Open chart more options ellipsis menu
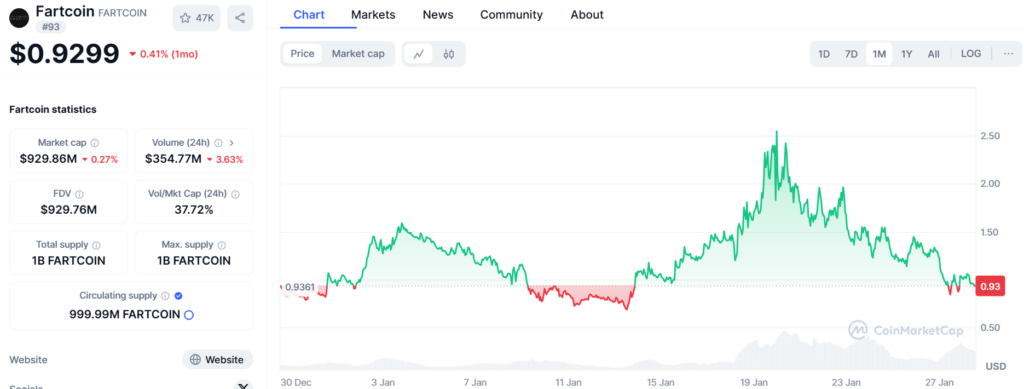The height and width of the screenshot is (389, 1024). 1008,54
